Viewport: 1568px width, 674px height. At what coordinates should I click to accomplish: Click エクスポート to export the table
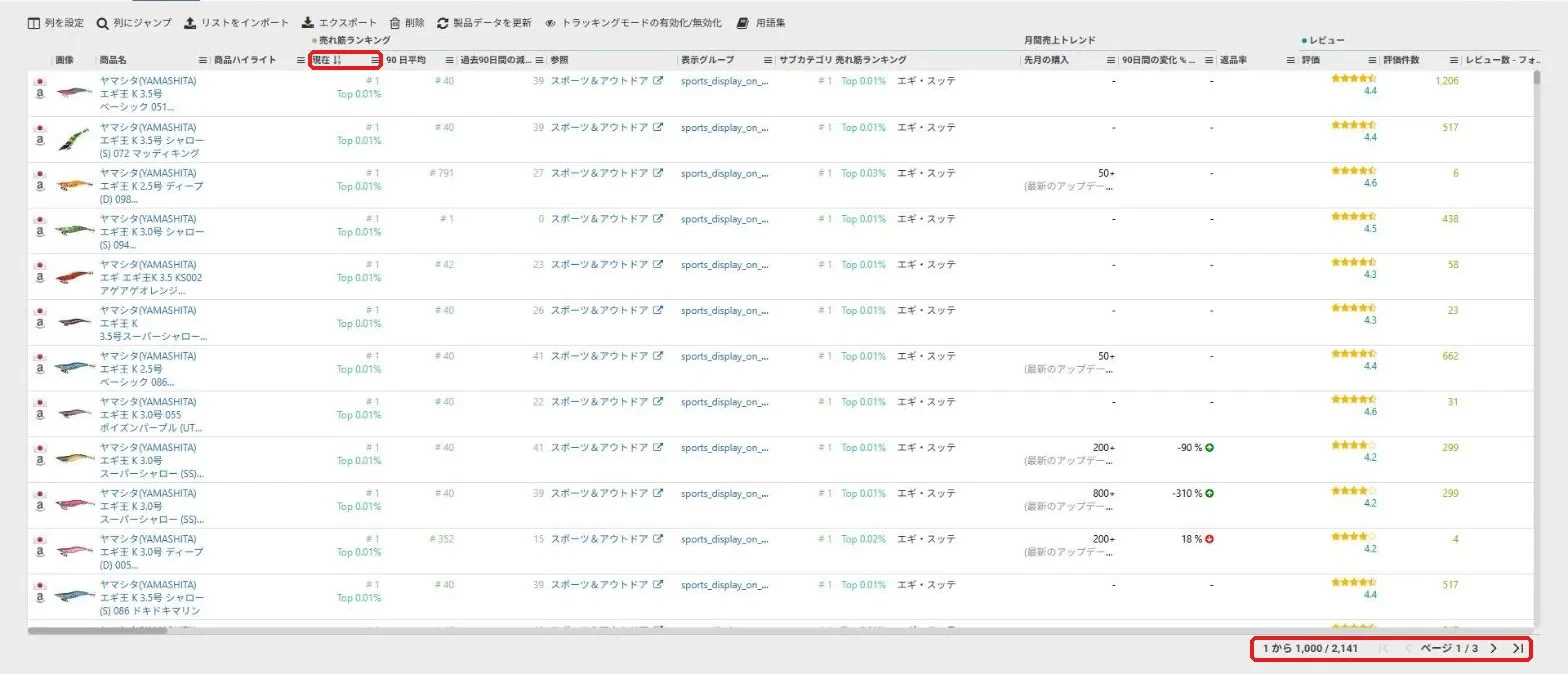[x=339, y=22]
